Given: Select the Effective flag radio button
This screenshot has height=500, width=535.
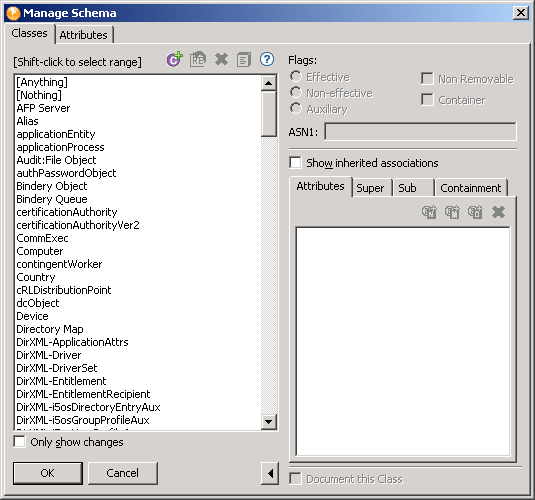Looking at the screenshot, I should pyautogui.click(x=296, y=76).
